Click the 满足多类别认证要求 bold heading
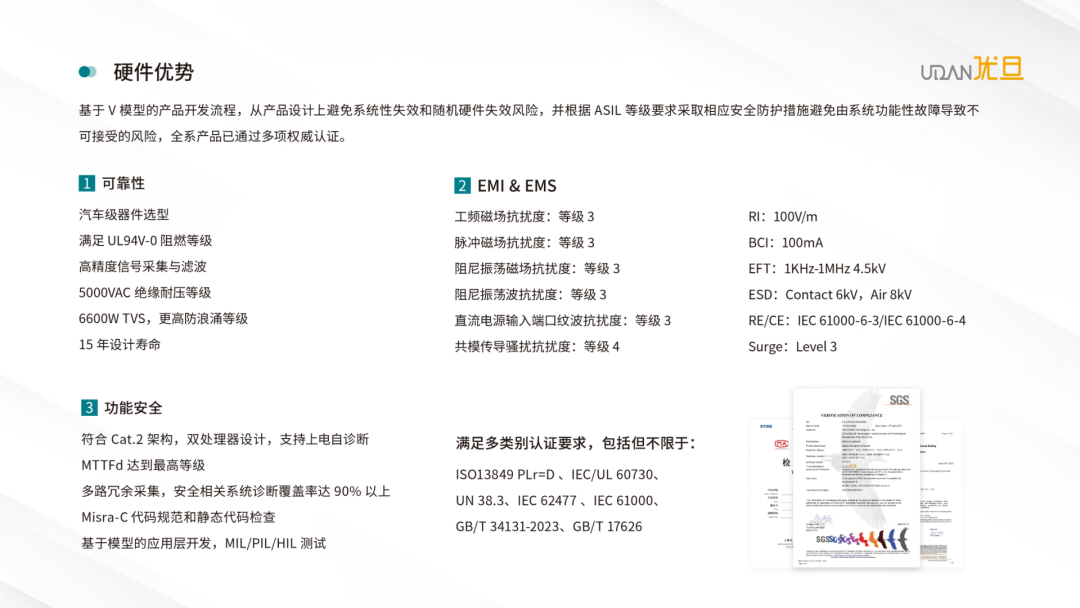Viewport: 1080px width, 608px height. pyautogui.click(x=575, y=442)
